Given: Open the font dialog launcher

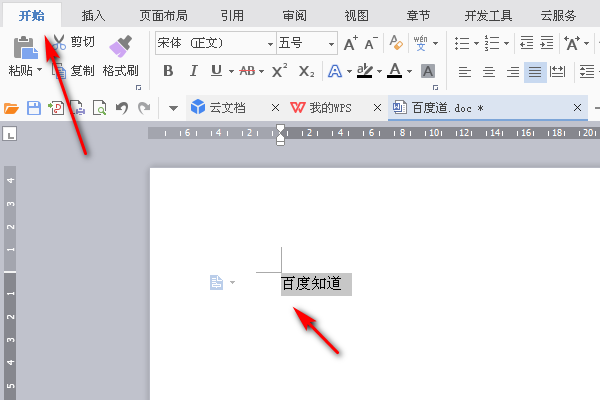Looking at the screenshot, I should [x=139, y=88].
